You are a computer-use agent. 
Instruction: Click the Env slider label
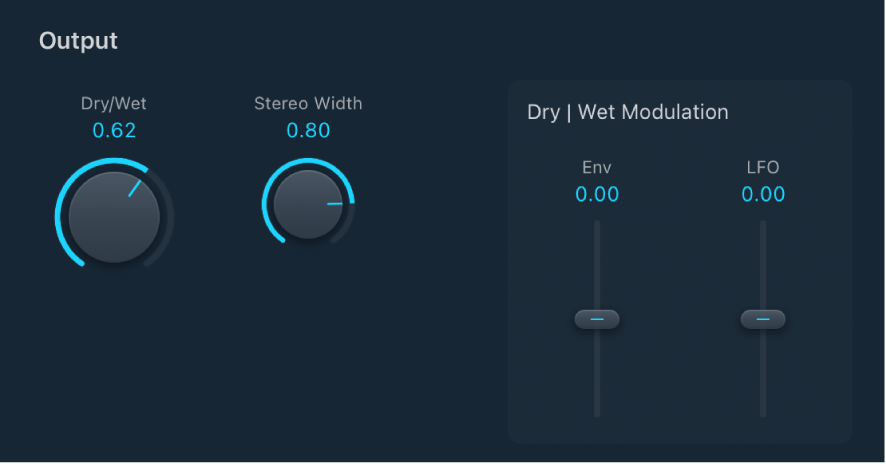click(597, 168)
